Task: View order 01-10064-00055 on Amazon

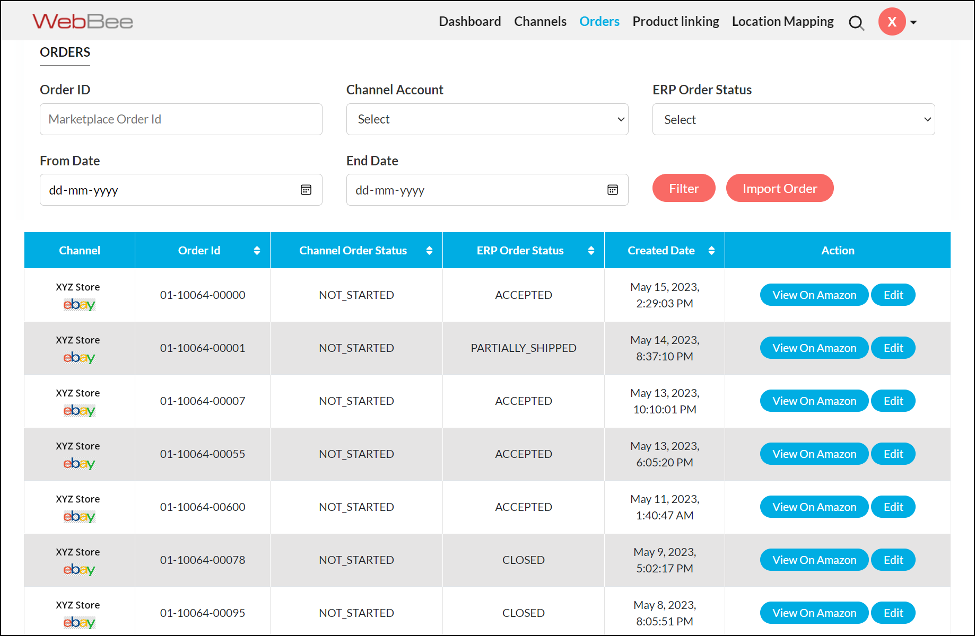Action: click(x=814, y=454)
